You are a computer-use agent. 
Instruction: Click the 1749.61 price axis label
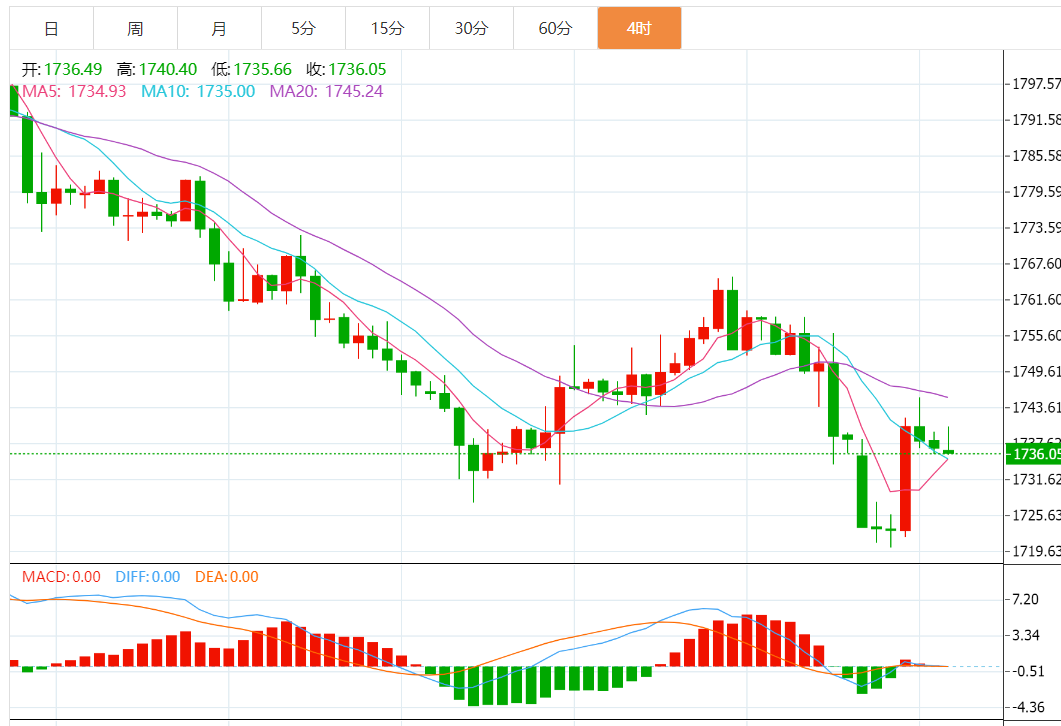coord(1036,371)
